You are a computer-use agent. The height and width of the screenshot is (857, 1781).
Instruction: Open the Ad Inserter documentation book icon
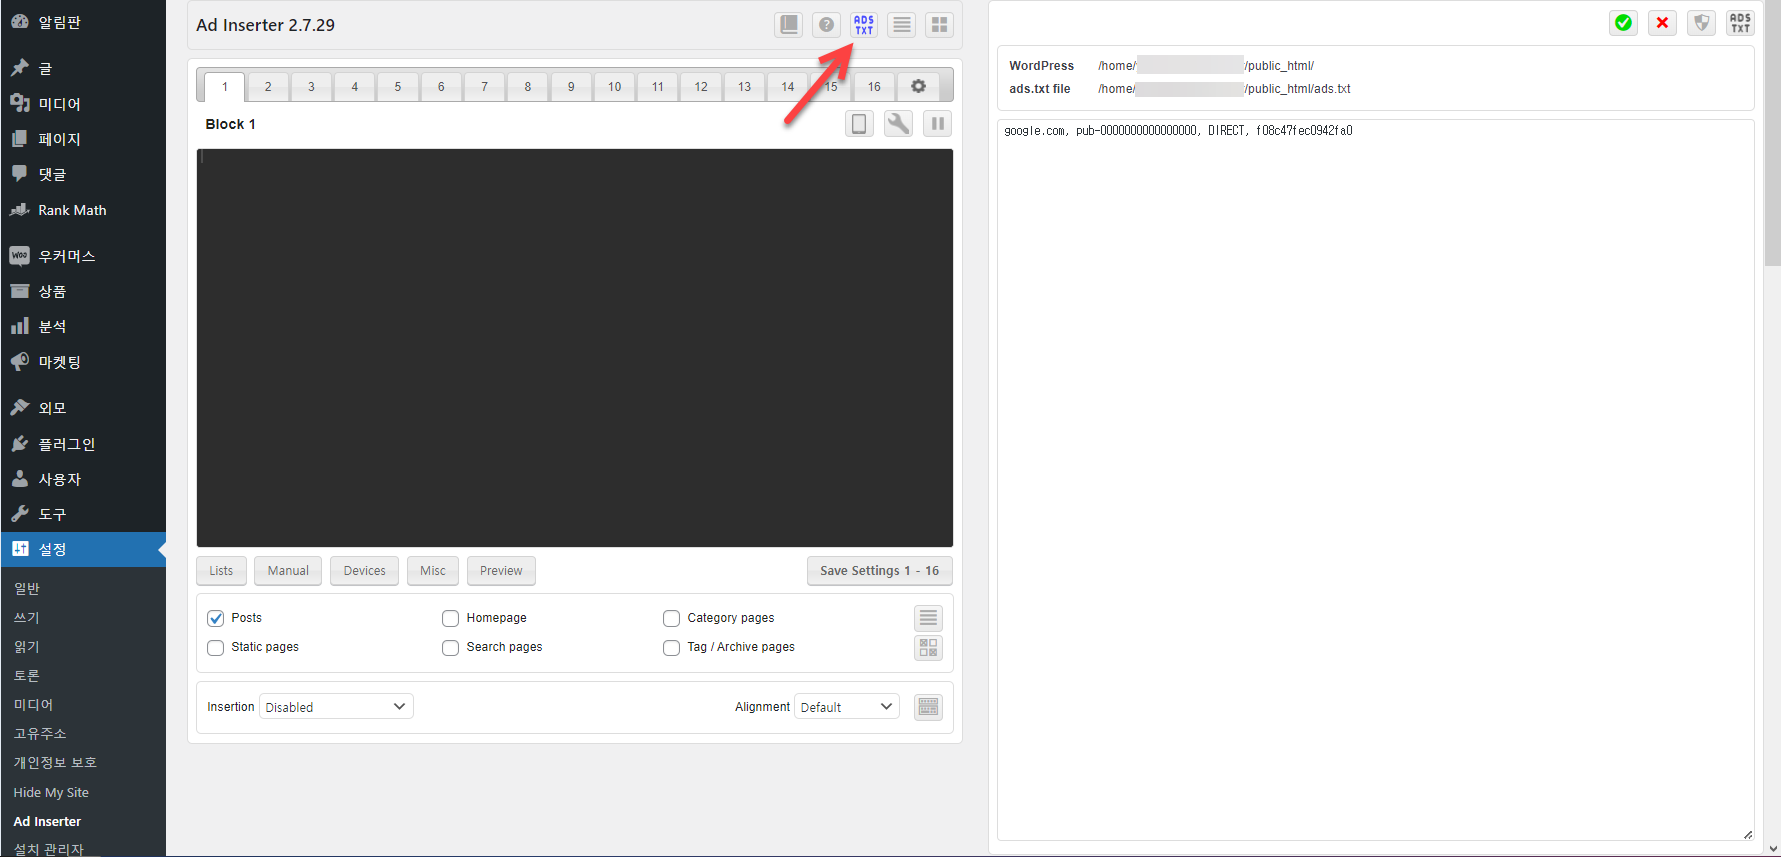click(x=789, y=25)
